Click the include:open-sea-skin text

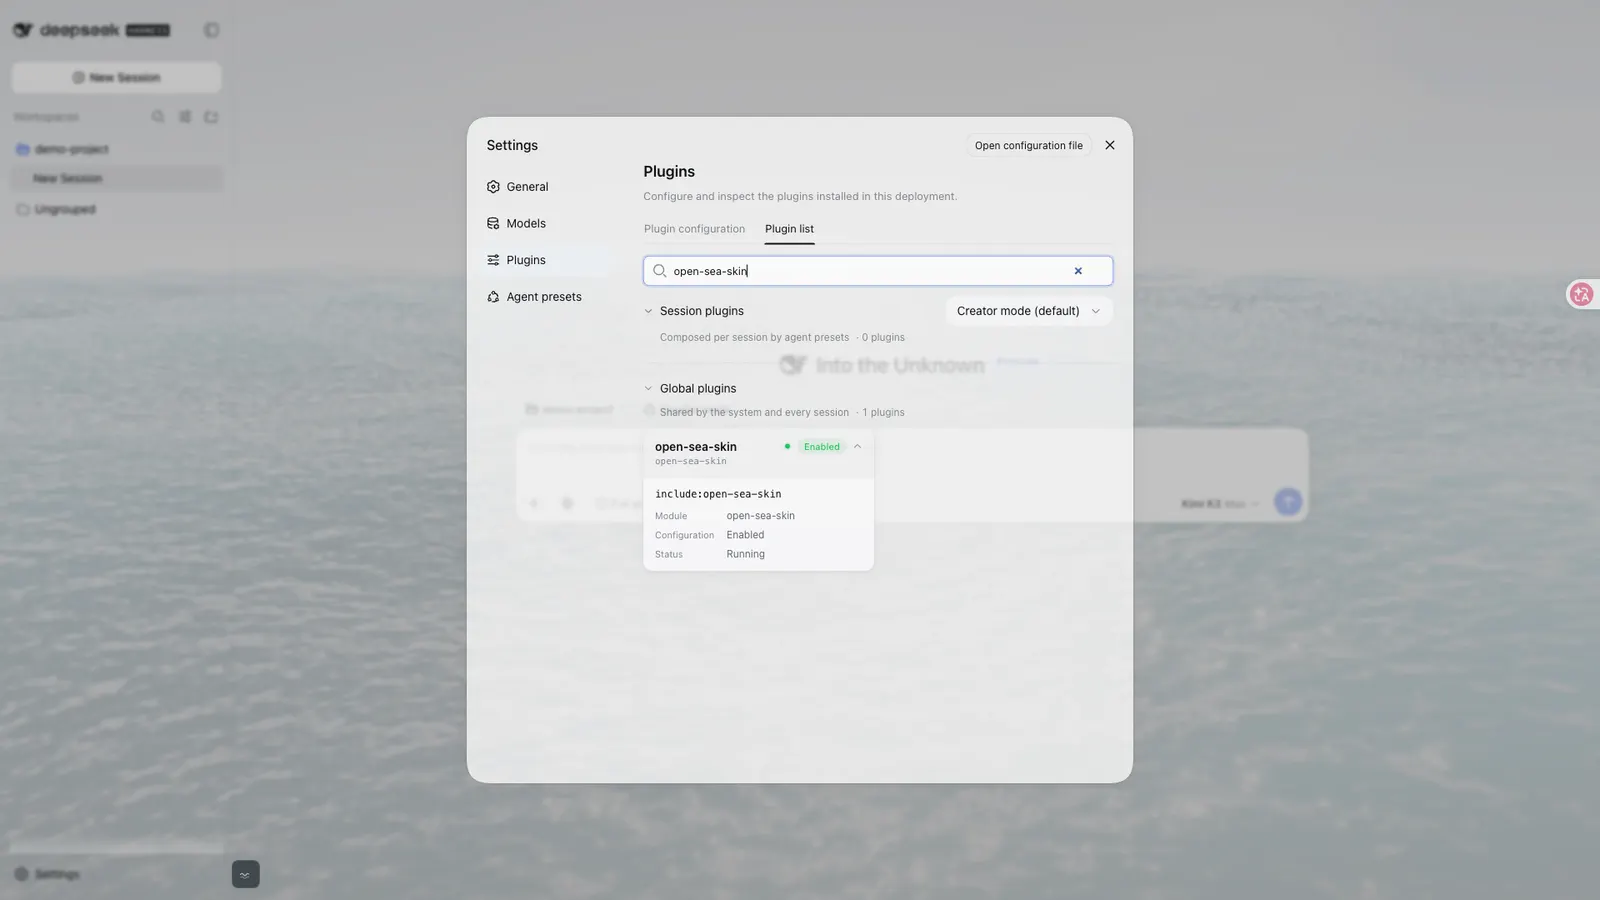[718, 494]
